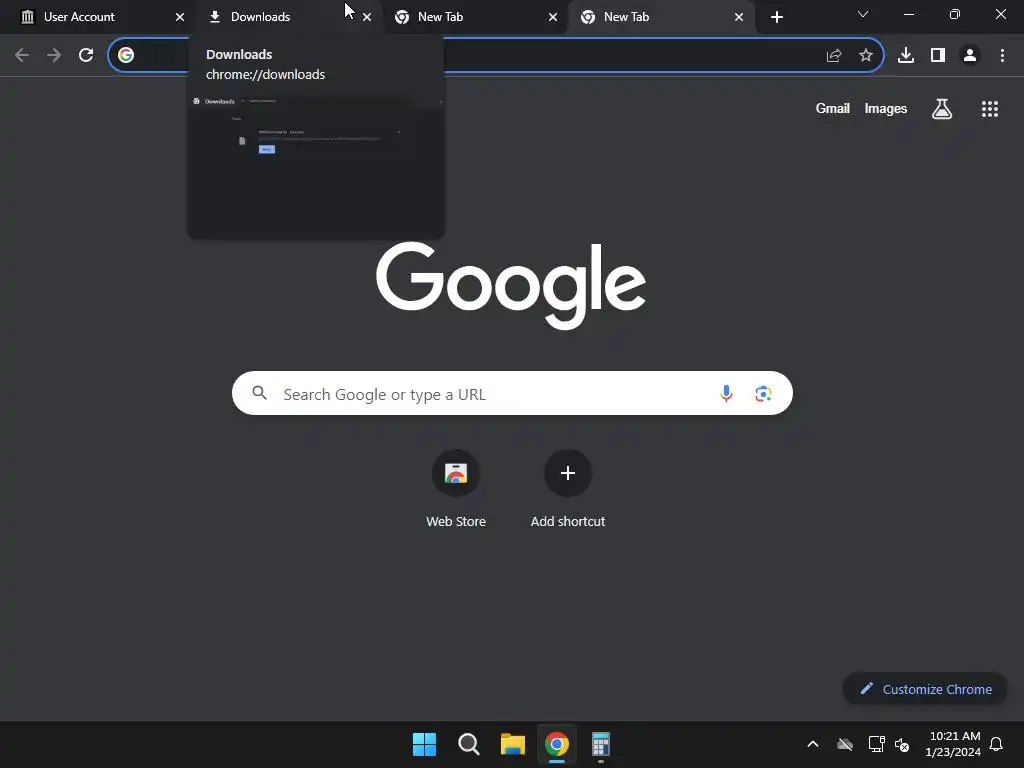Click the Google icon in address bar
This screenshot has width=1024, height=768.
(x=126, y=56)
